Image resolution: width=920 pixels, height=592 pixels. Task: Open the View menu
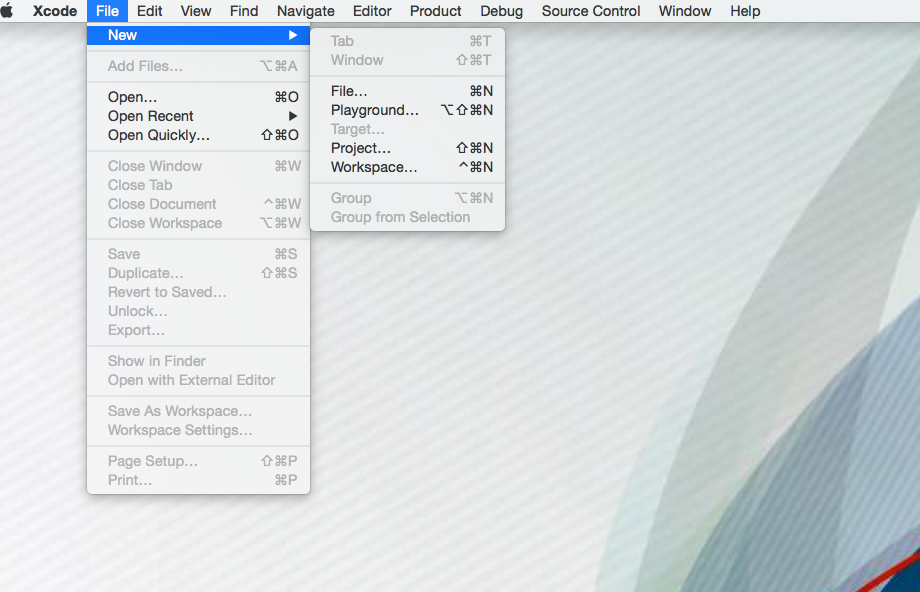tap(196, 11)
